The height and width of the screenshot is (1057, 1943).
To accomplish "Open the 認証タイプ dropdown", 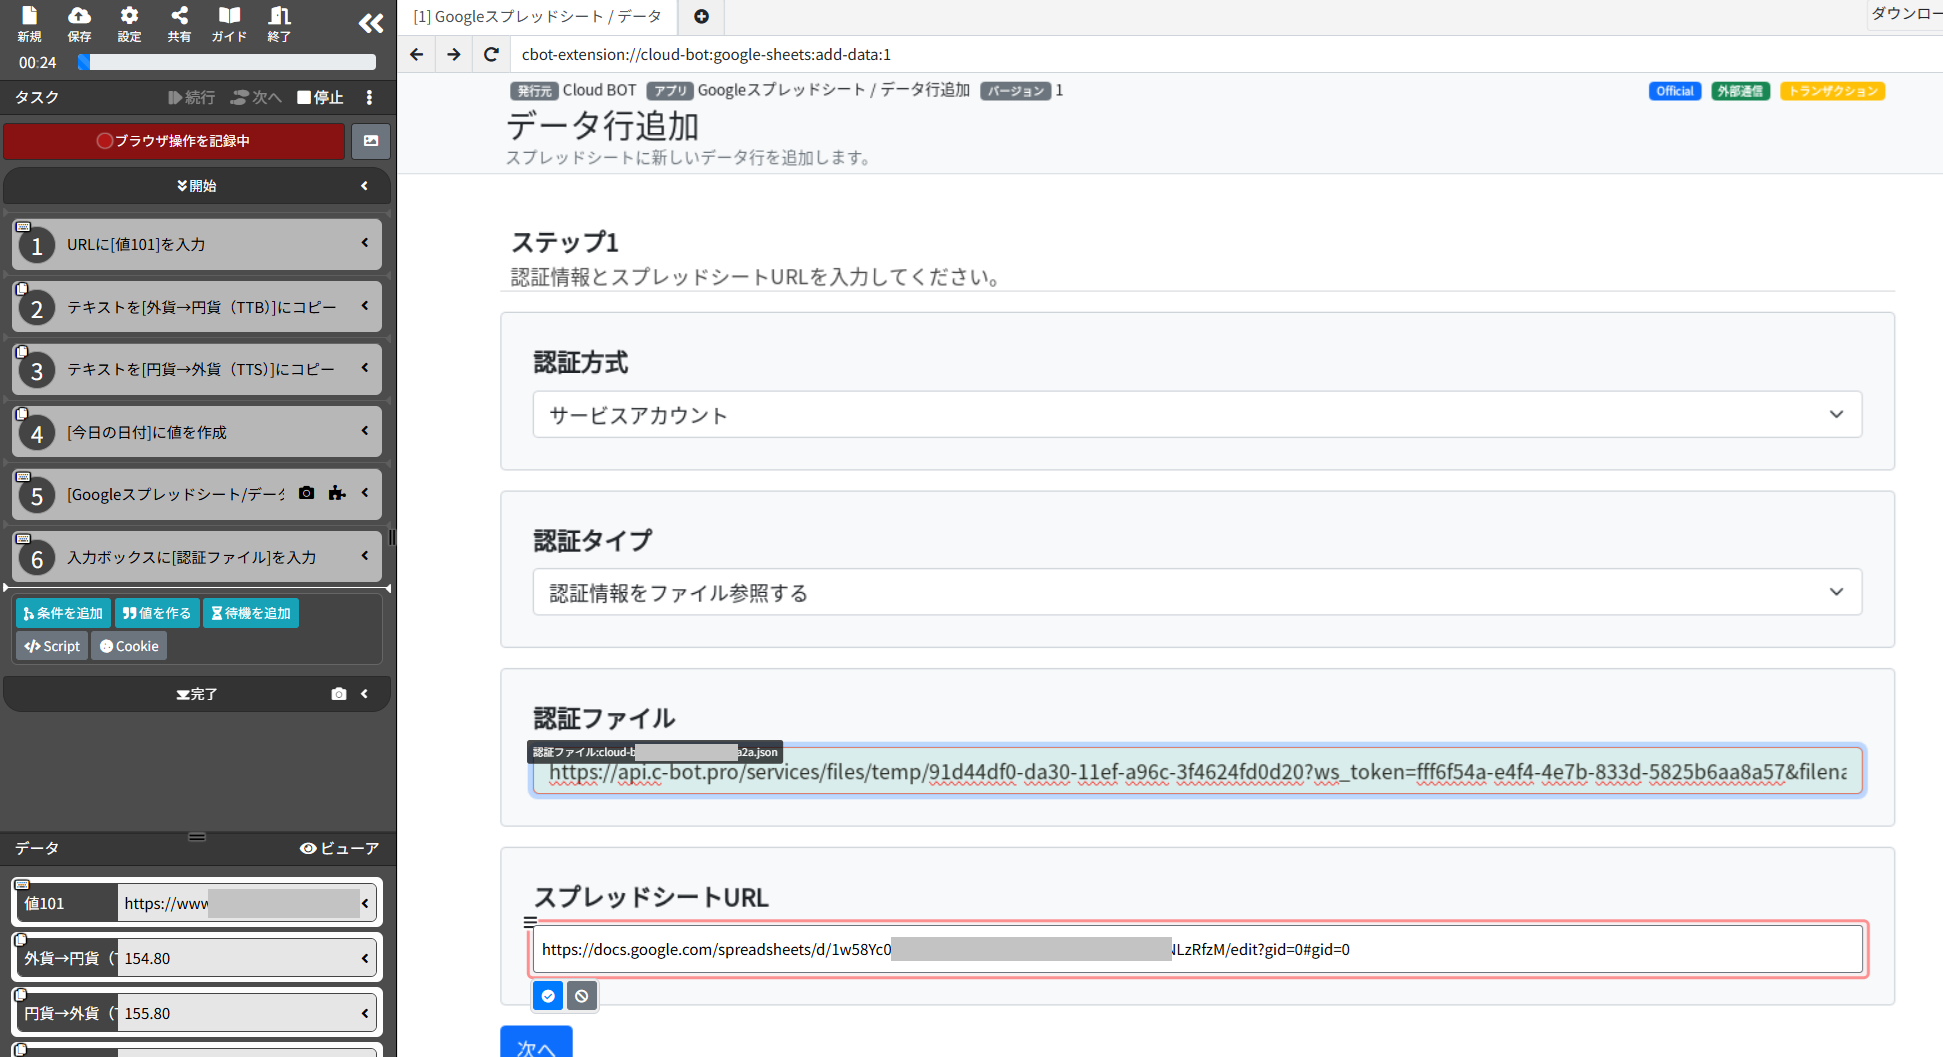I will pyautogui.click(x=1196, y=592).
